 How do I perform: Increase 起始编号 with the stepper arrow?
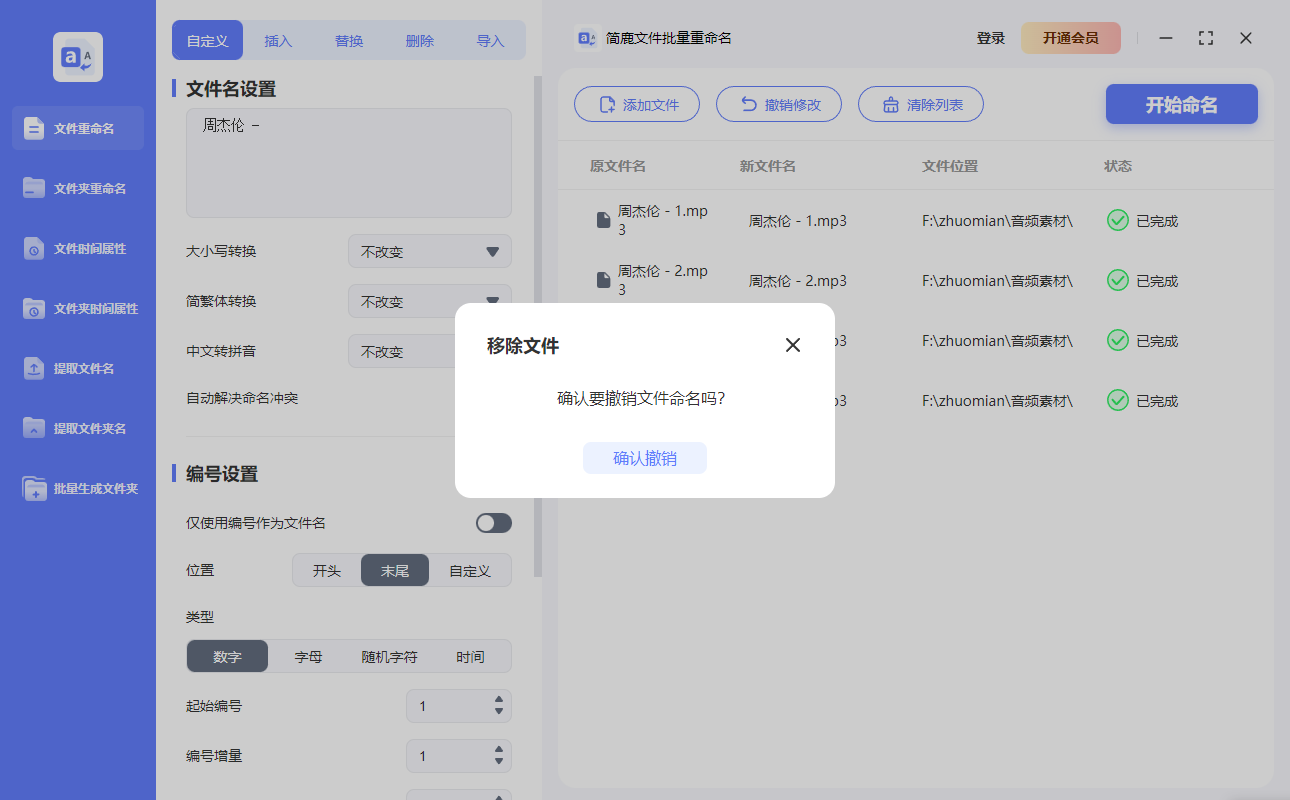[498, 701]
